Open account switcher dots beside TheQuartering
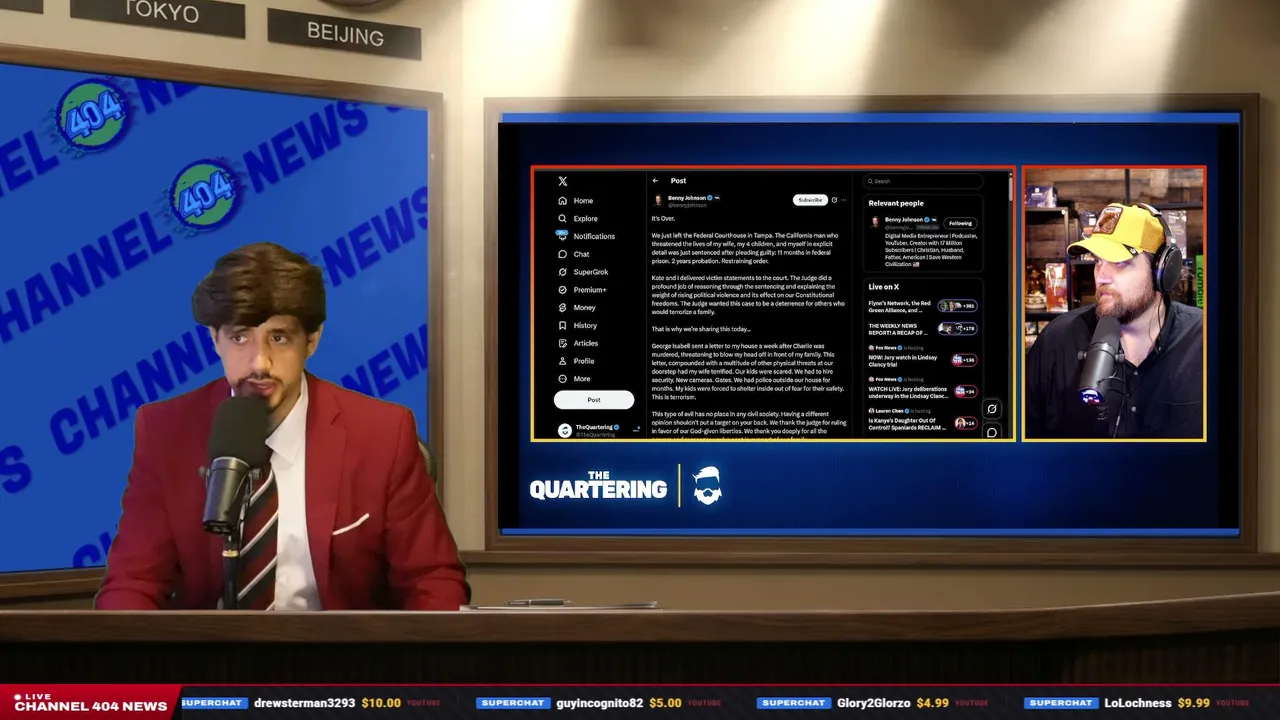 (x=636, y=429)
